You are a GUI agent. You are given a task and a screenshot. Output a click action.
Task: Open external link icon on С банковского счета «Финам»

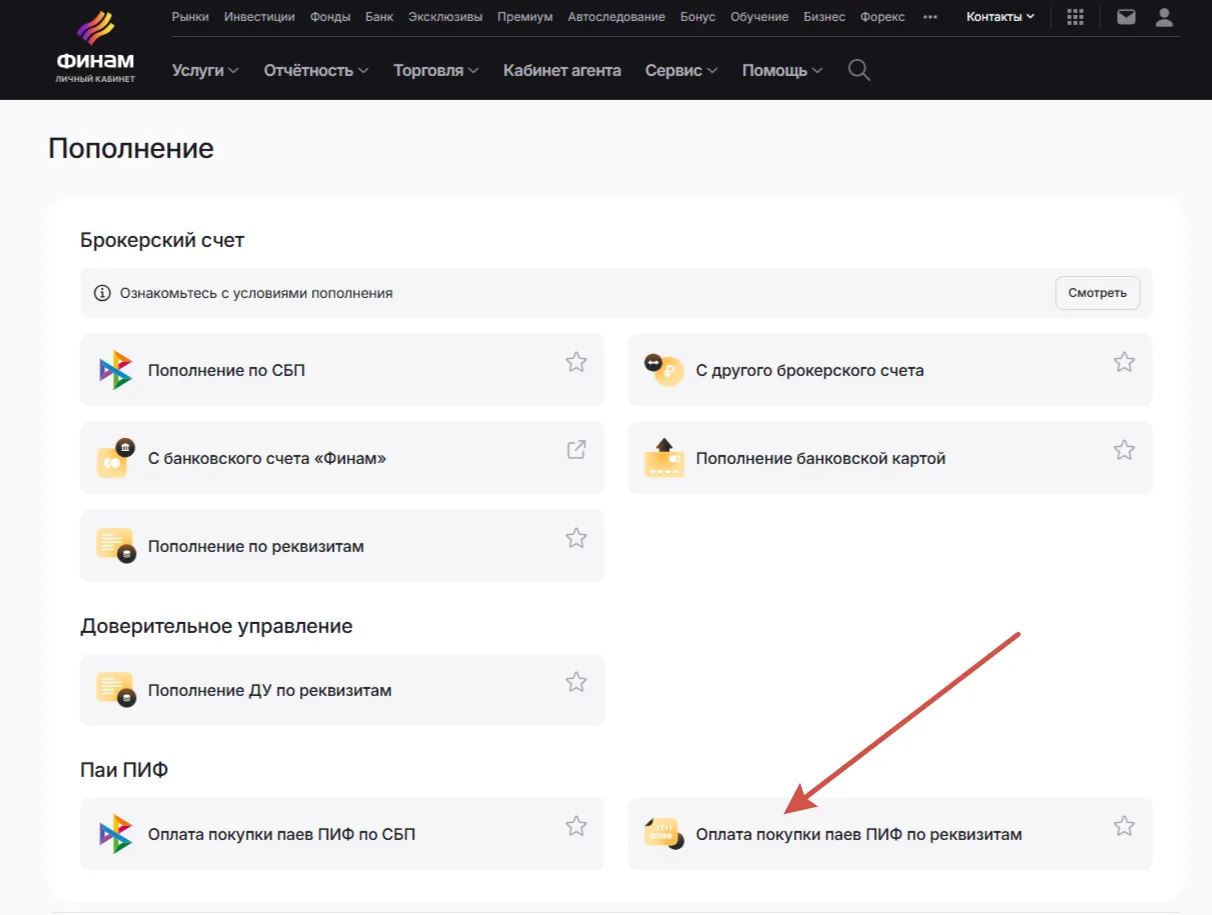(576, 450)
